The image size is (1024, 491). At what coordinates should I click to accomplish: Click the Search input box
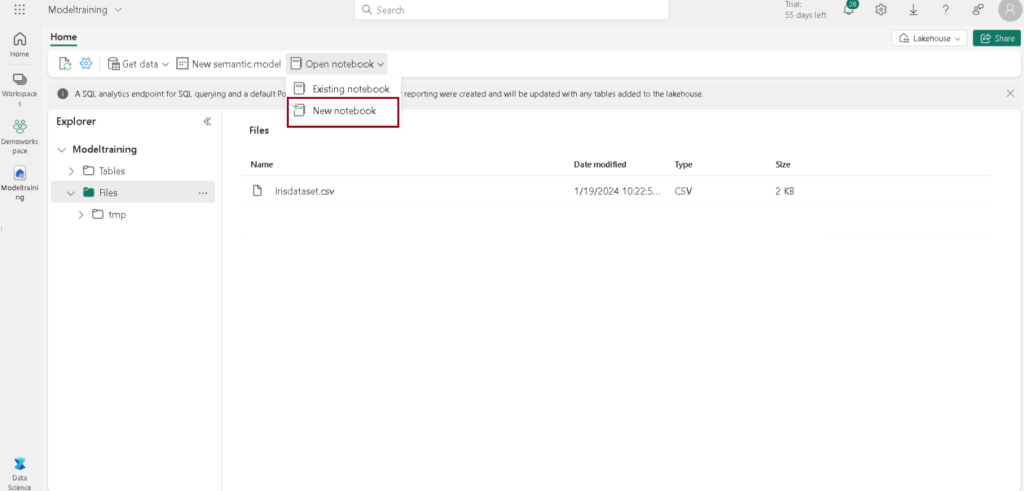pyautogui.click(x=511, y=10)
